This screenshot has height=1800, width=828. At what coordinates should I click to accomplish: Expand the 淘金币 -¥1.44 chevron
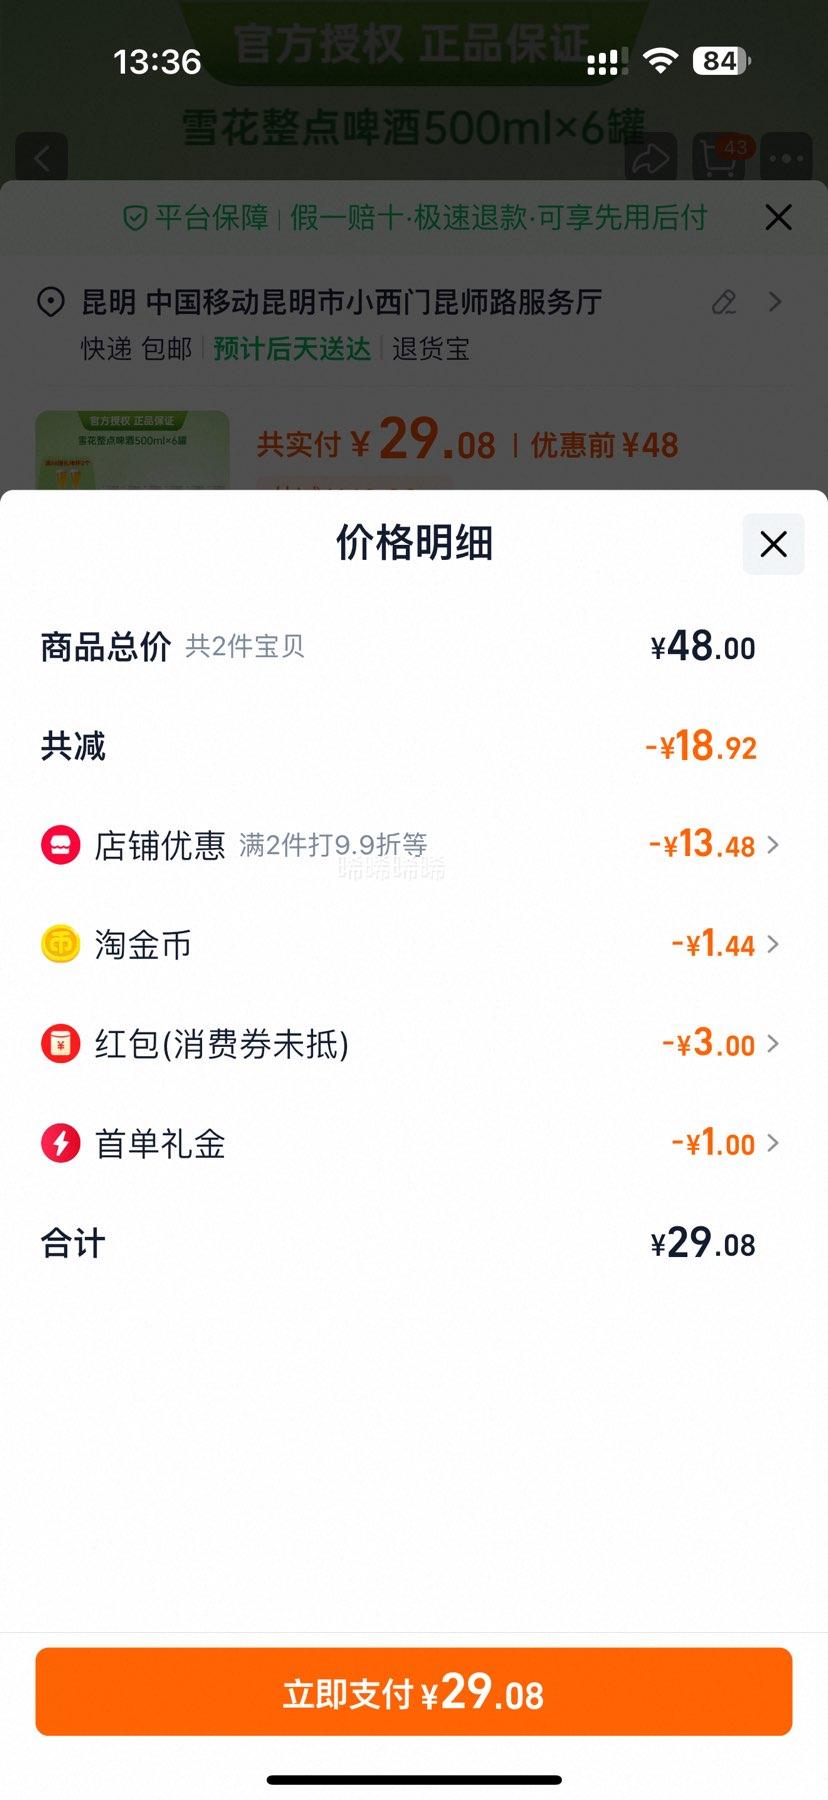coord(773,944)
